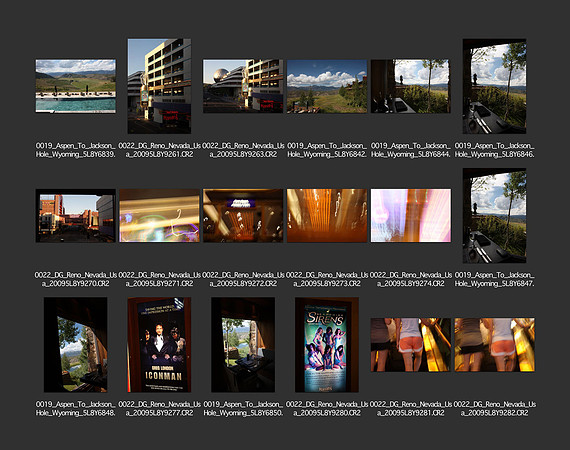Select the swimming pool landscape thumbnail 5L8Y6839
The width and height of the screenshot is (570, 450).
(x=76, y=86)
